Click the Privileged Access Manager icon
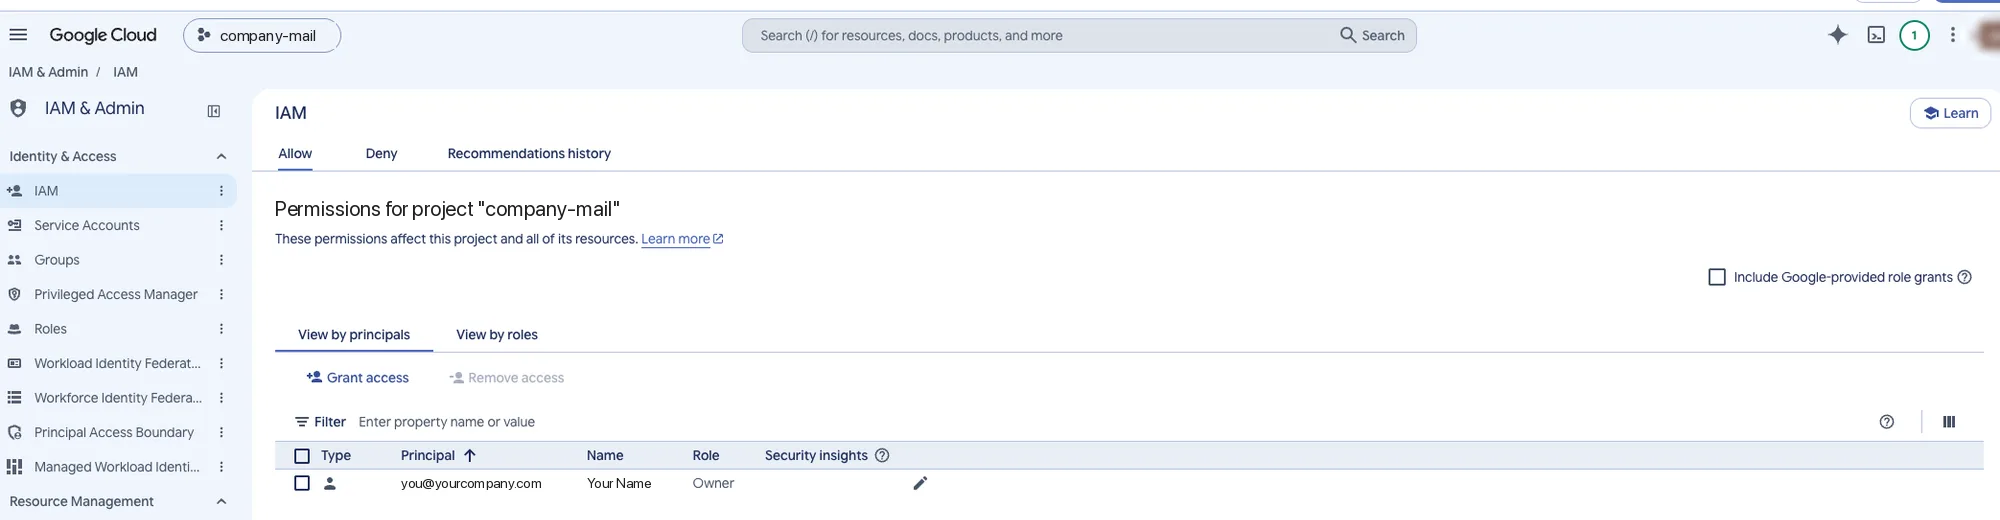This screenshot has width=2000, height=520. pyautogui.click(x=14, y=294)
